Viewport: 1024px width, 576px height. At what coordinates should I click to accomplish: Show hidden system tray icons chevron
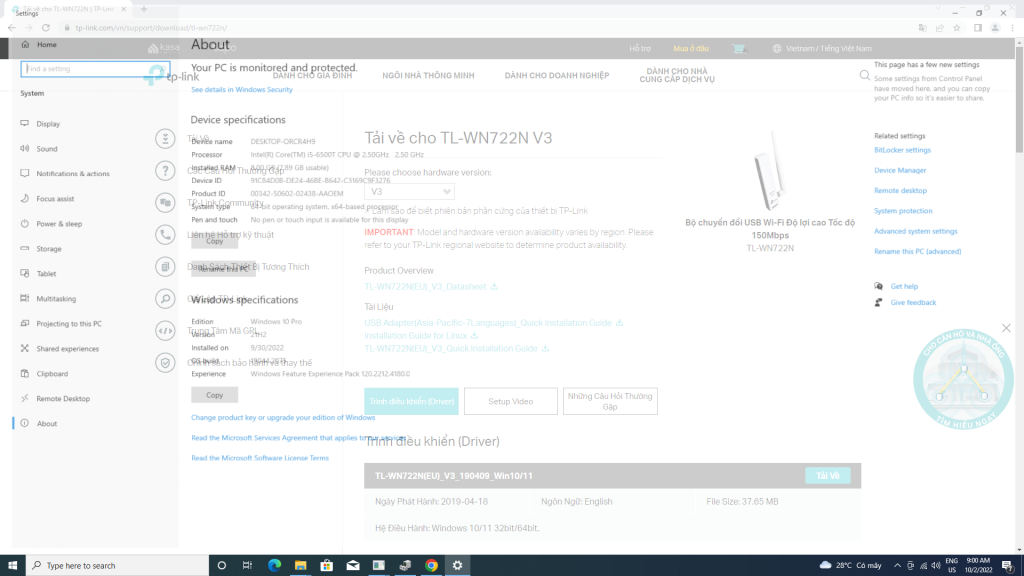pyautogui.click(x=897, y=566)
